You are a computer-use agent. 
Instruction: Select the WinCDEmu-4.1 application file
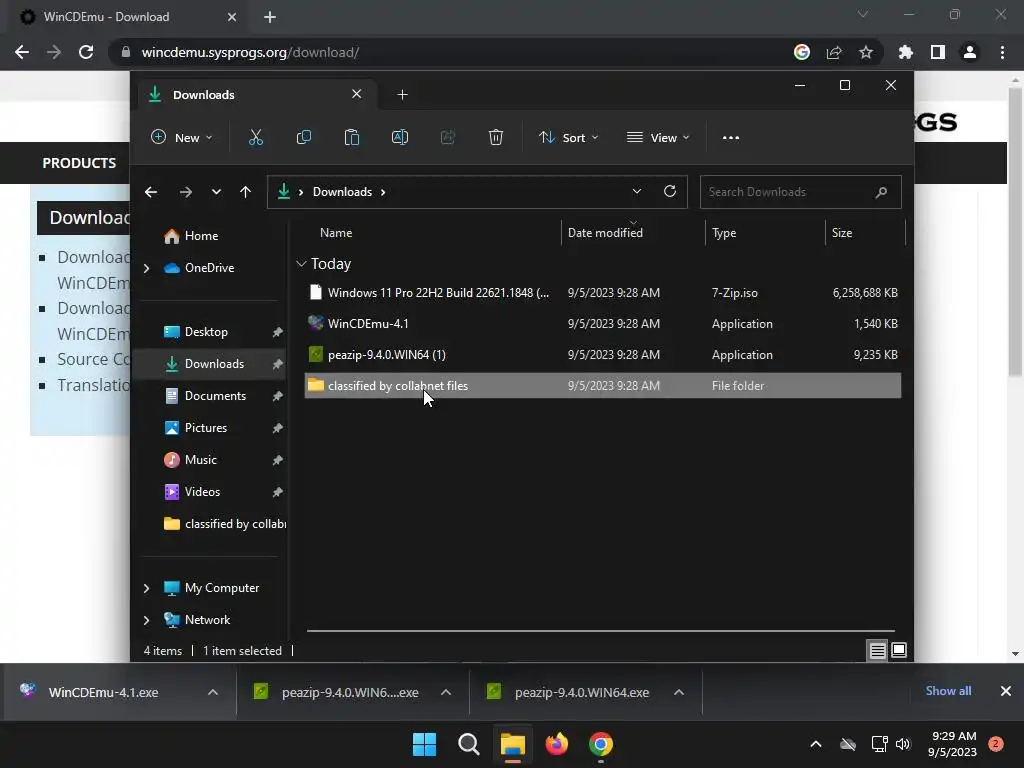[x=603, y=324]
